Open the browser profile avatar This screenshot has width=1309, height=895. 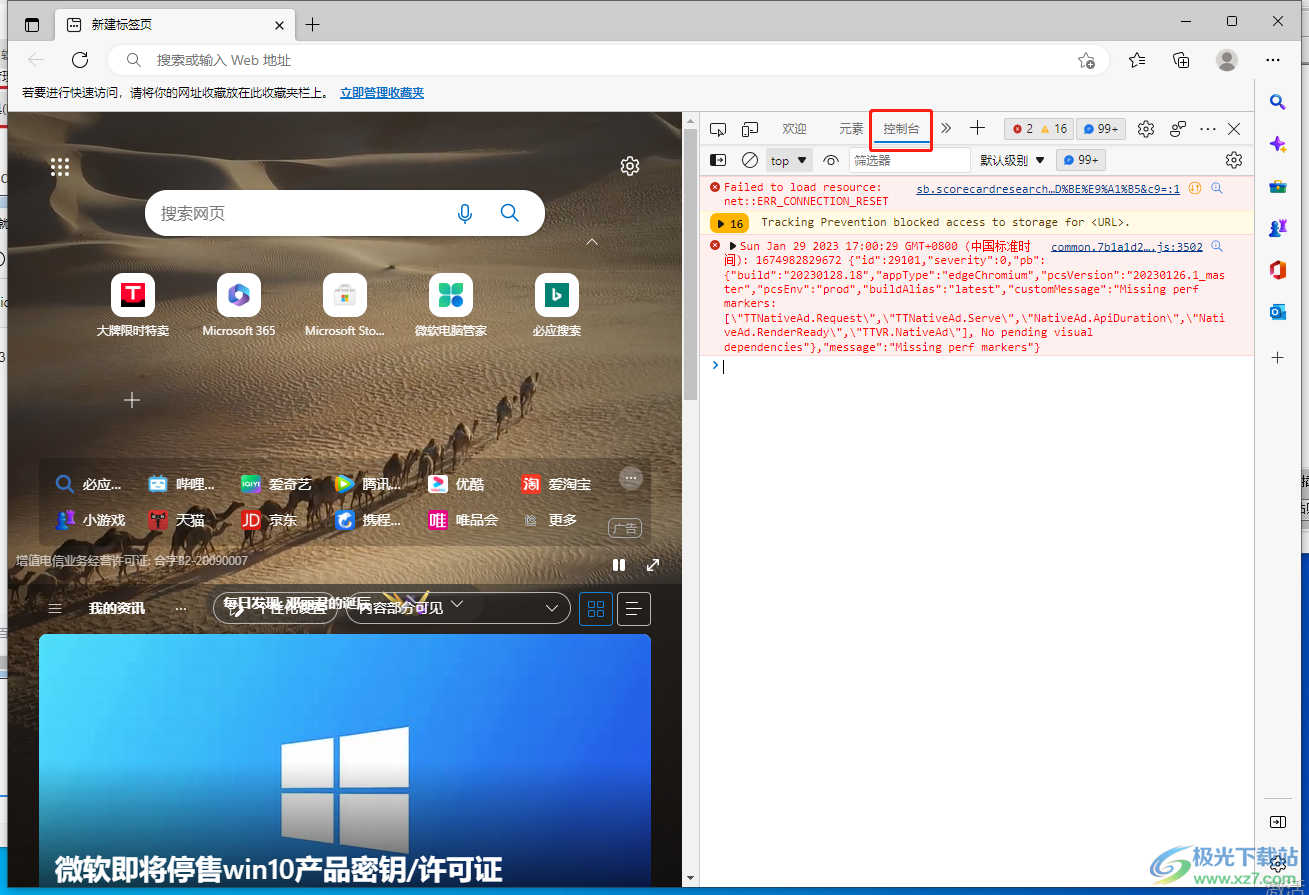[1227, 60]
